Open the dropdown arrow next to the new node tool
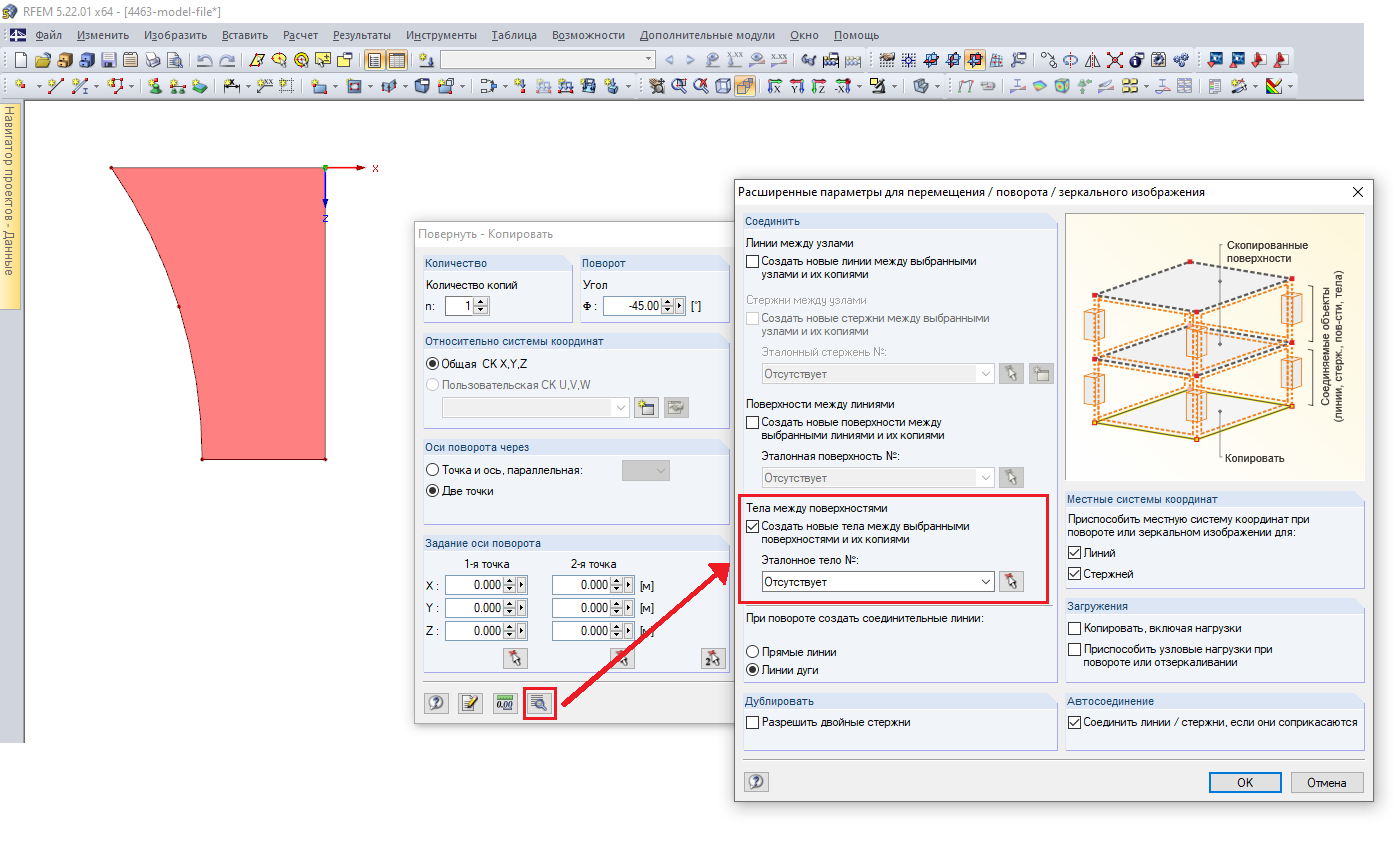Image resolution: width=1396 pixels, height=846 pixels. pos(39,87)
